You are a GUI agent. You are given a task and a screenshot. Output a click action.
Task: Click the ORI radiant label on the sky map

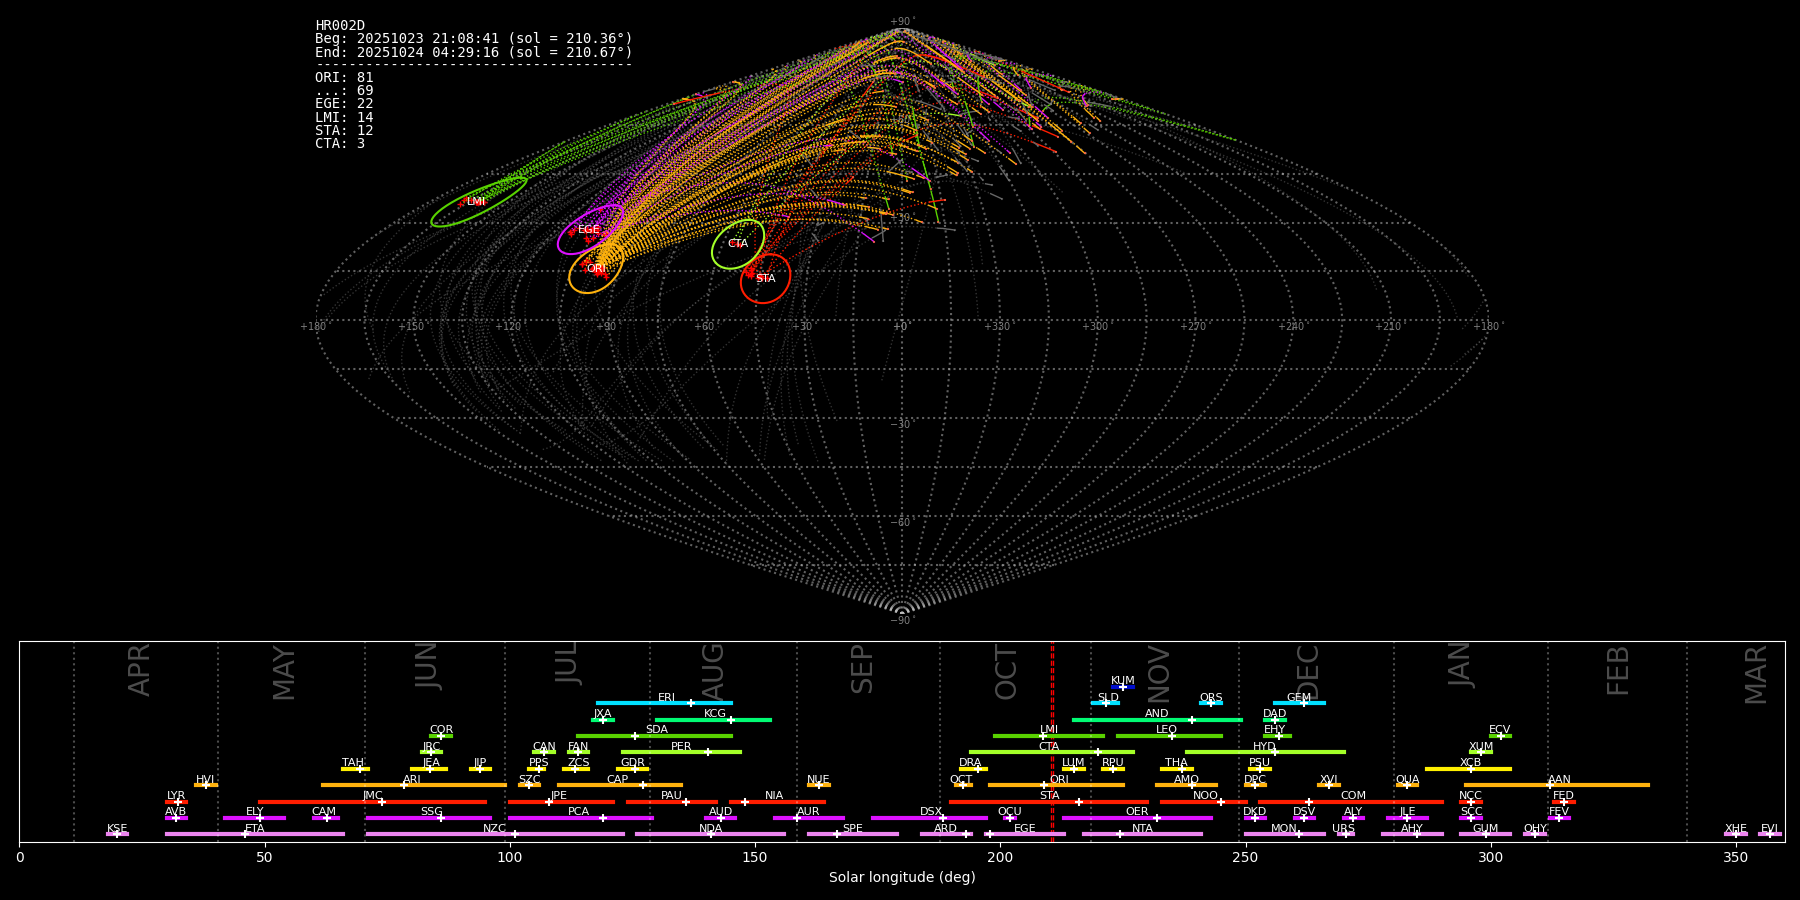(x=596, y=269)
